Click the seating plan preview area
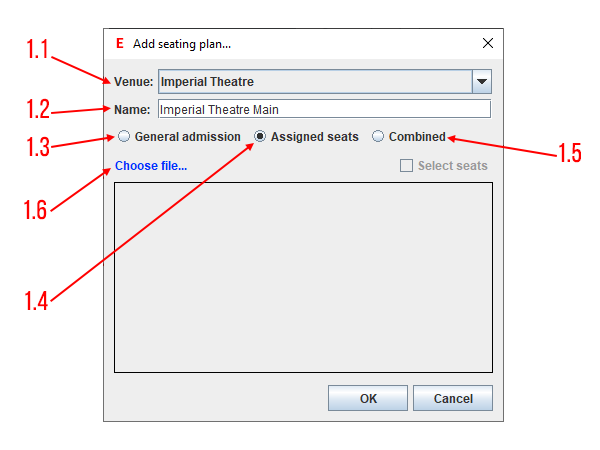 pos(303,277)
